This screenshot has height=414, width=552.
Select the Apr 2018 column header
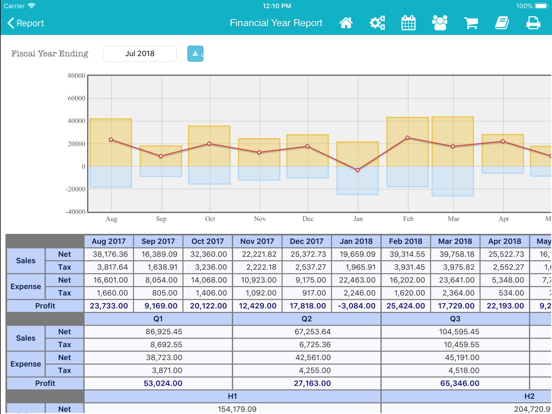(504, 242)
